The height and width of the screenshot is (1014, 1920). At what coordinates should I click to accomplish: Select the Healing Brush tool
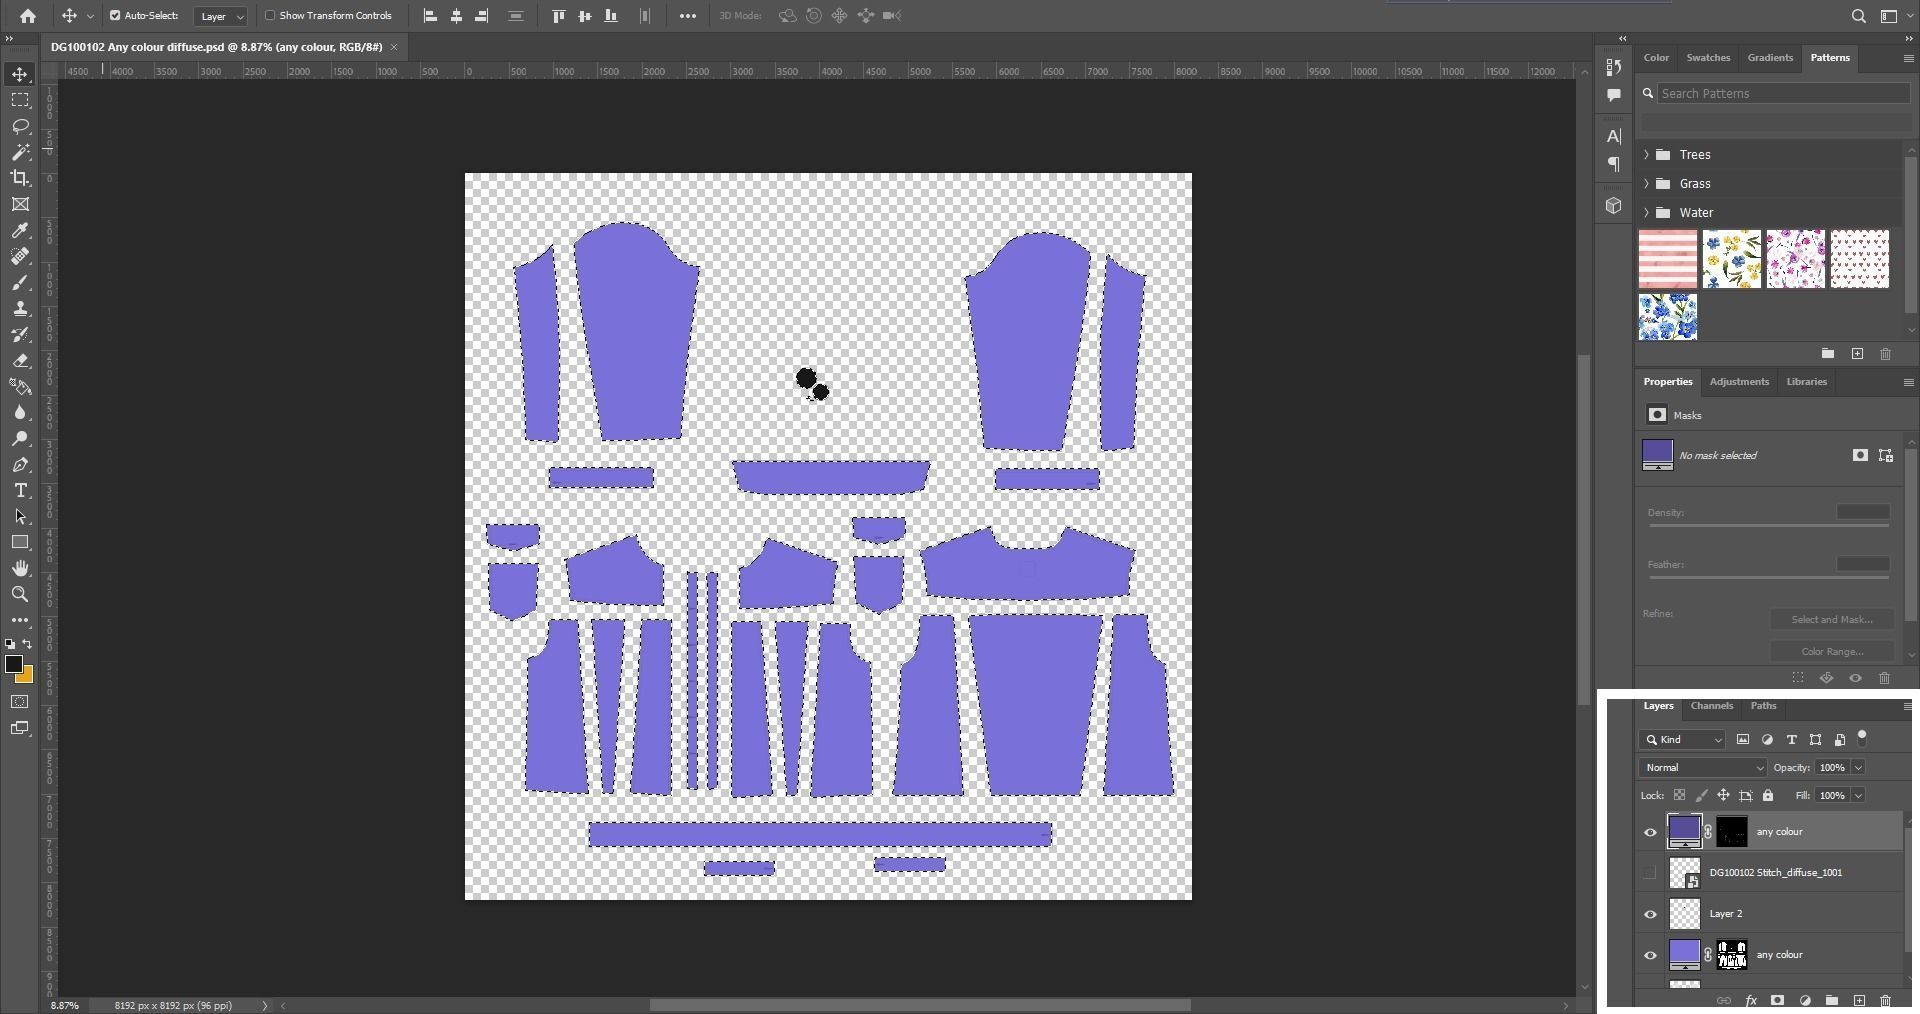coord(20,256)
